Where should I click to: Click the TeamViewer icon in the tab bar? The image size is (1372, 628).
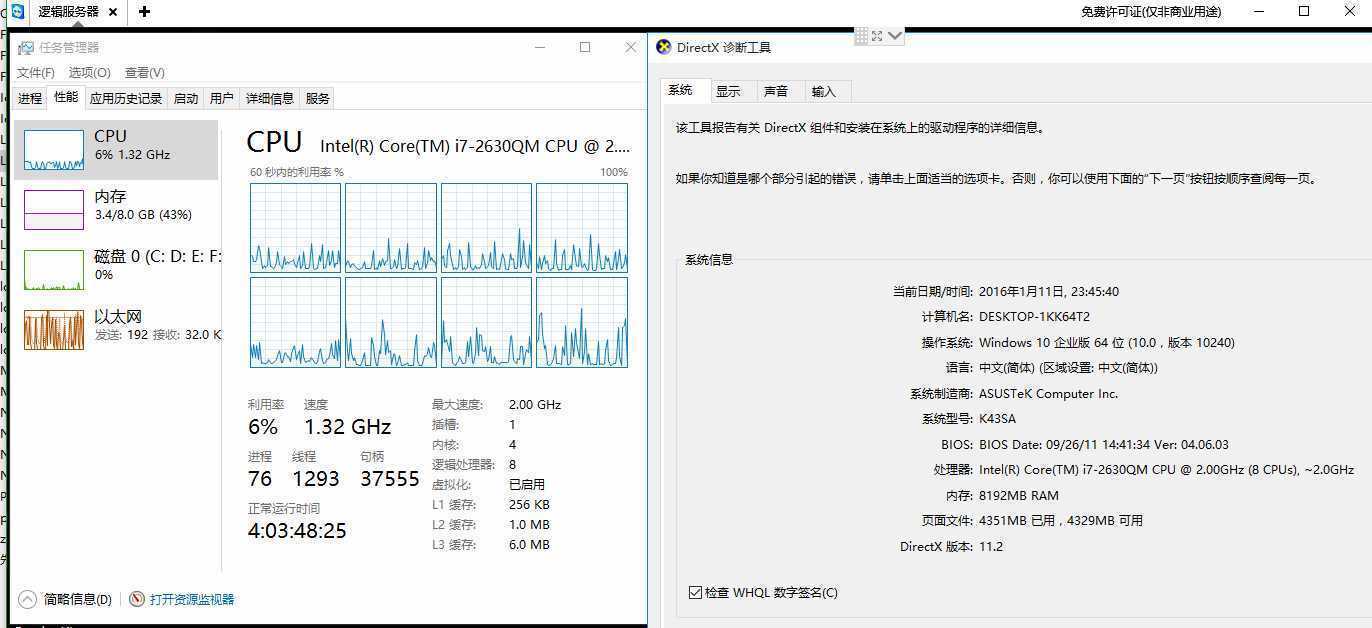[17, 11]
